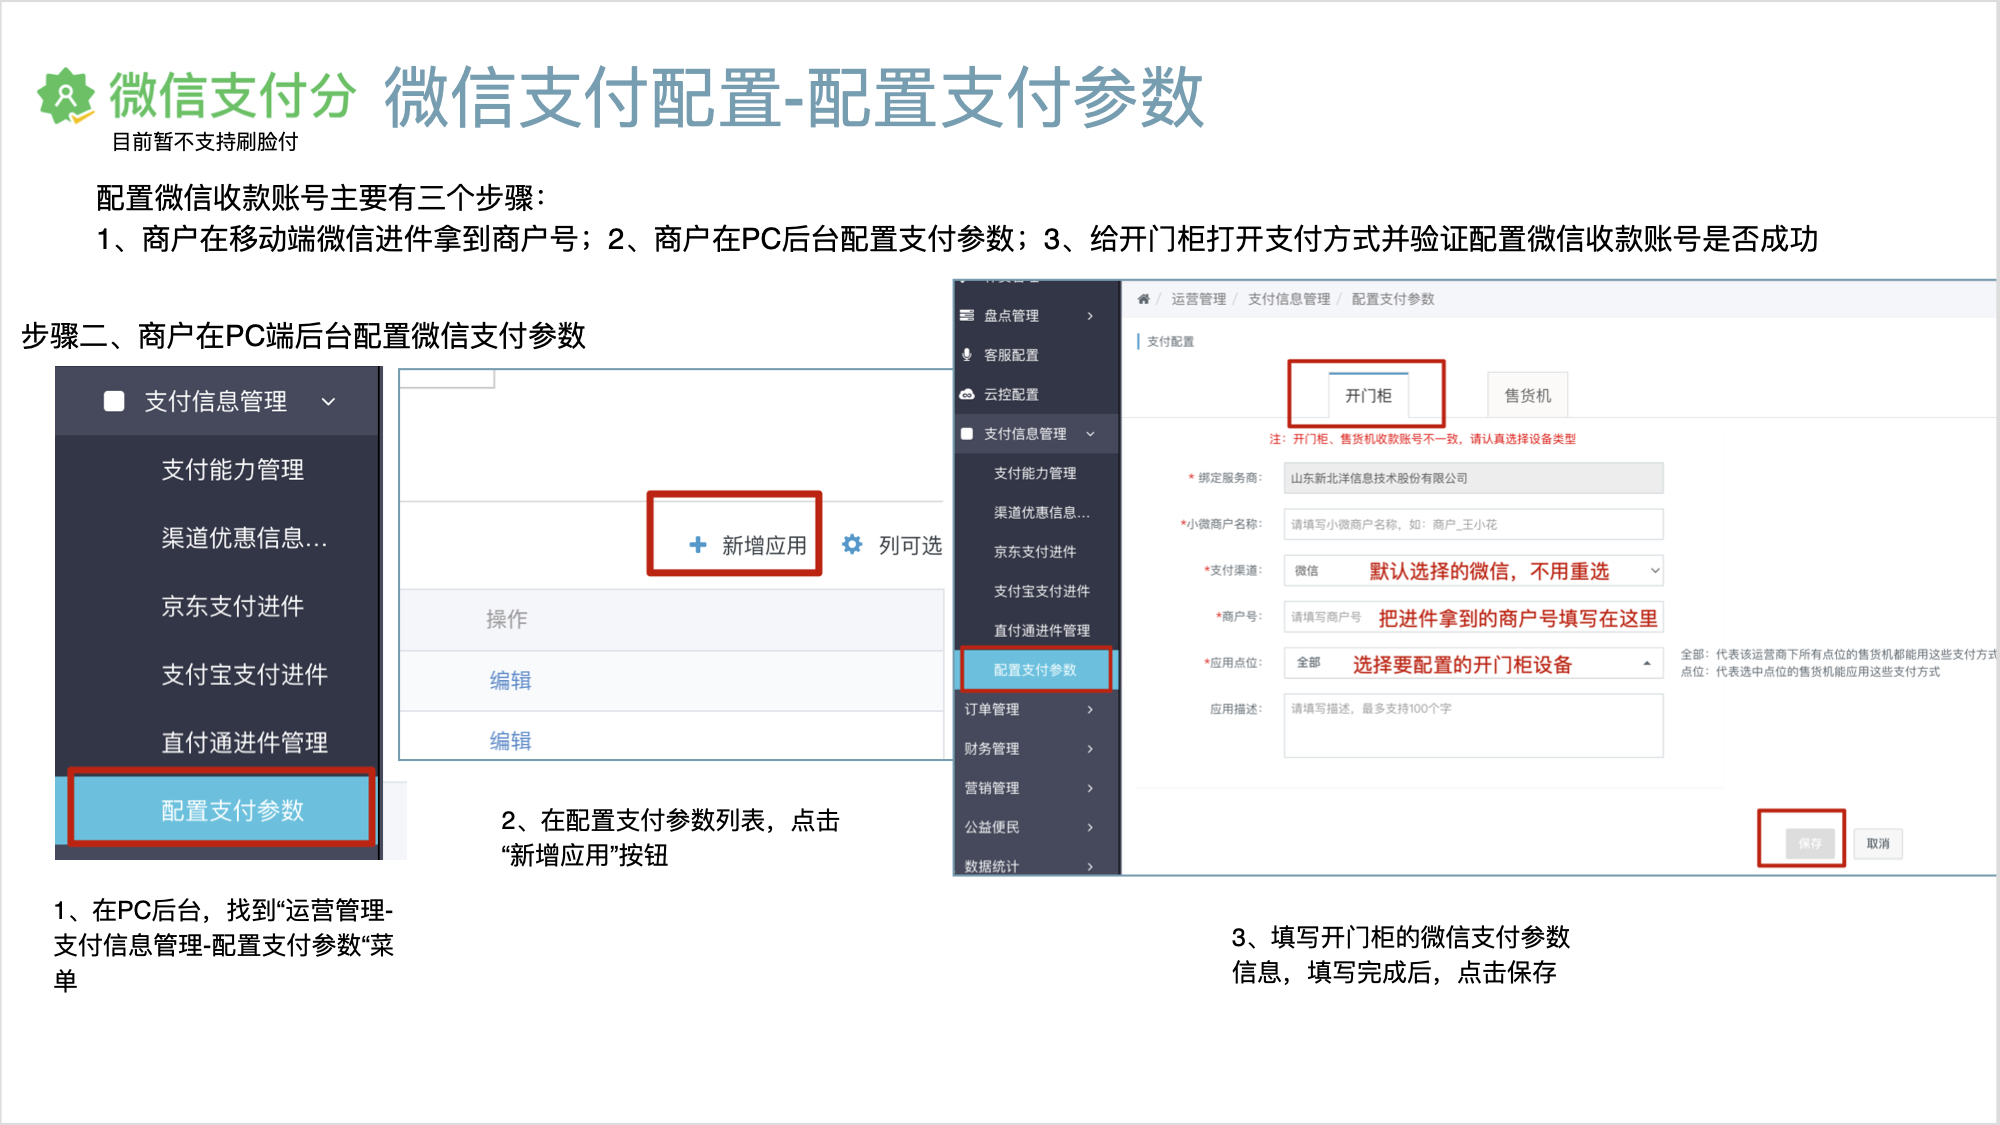Click the 支付配置 section heading
The width and height of the screenshot is (2000, 1125).
click(1170, 341)
